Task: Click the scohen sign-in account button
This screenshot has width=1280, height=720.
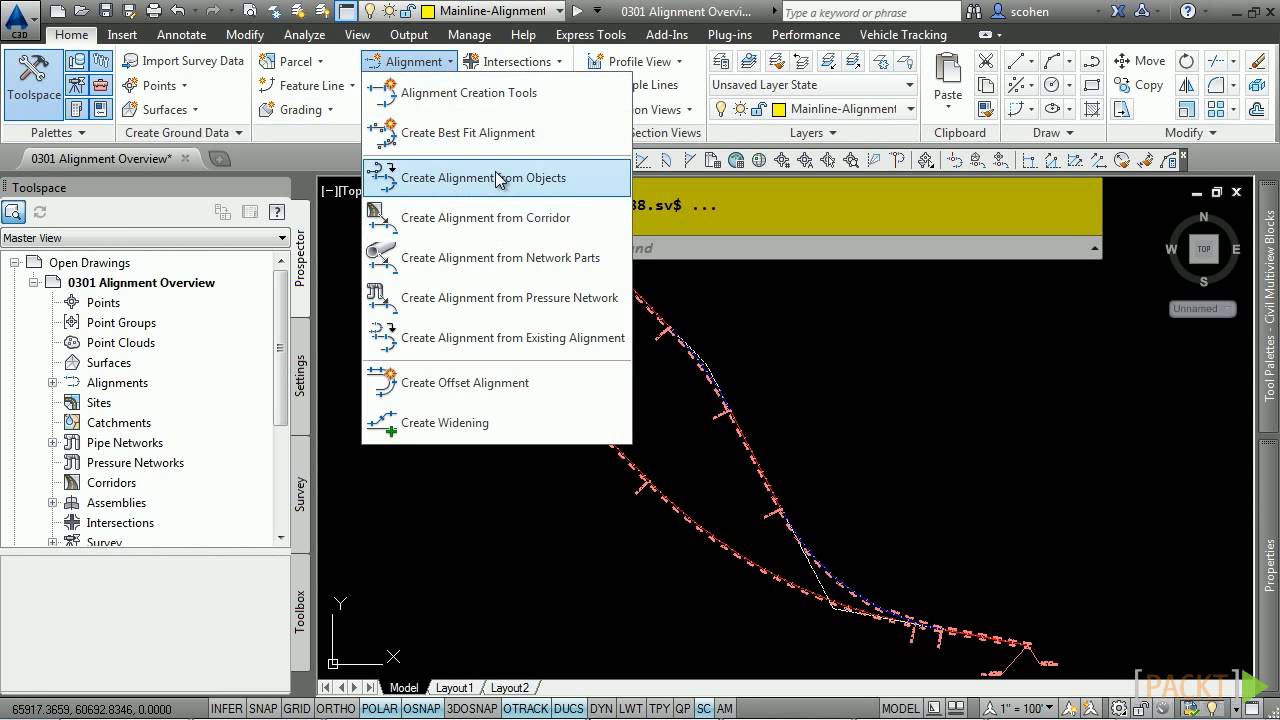Action: [x=1020, y=12]
